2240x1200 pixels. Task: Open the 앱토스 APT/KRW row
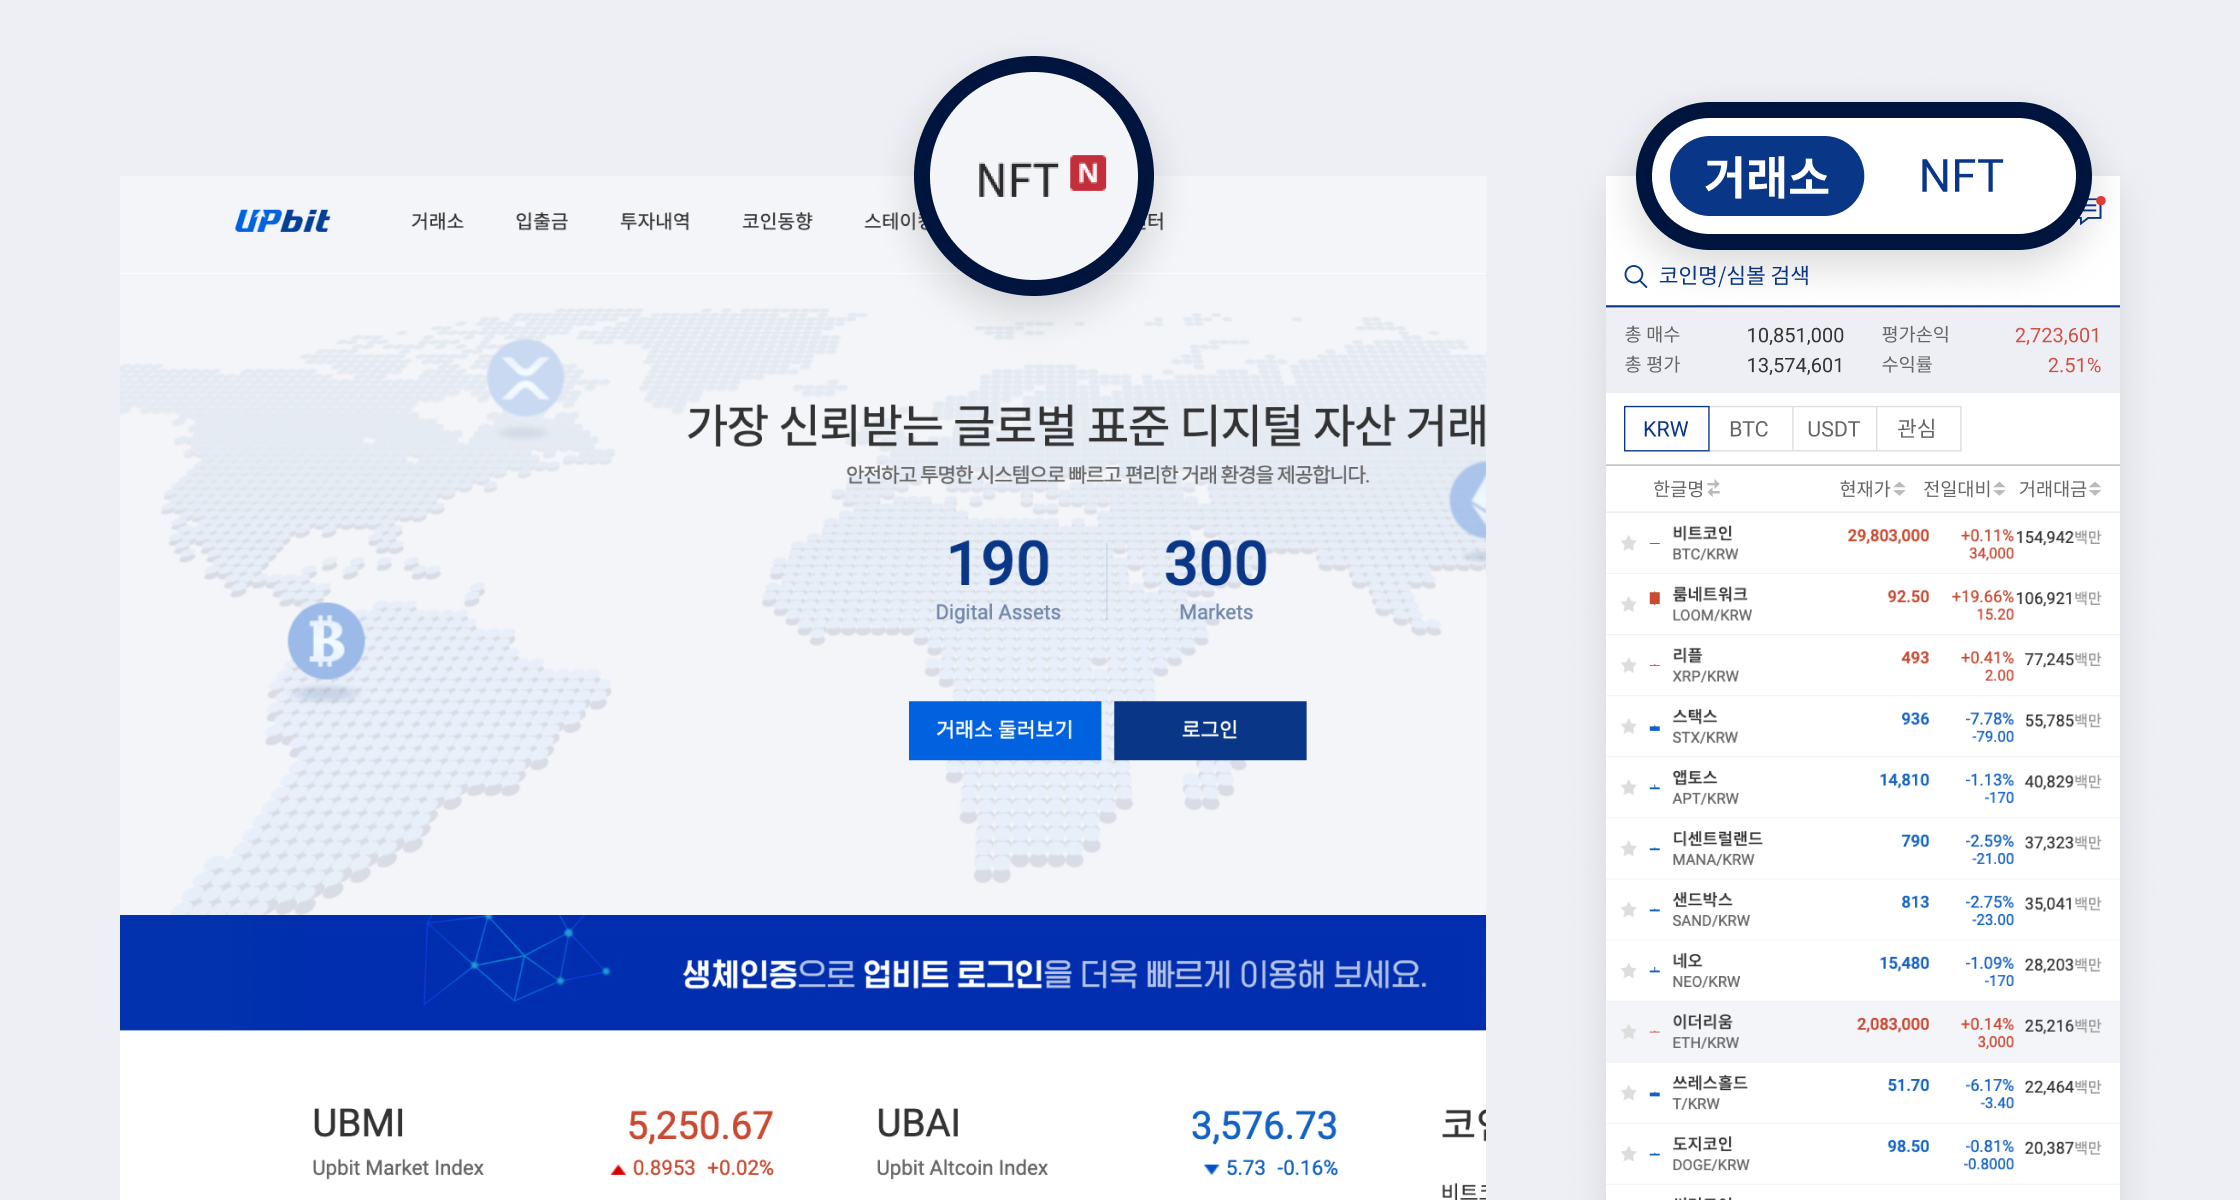(x=1862, y=787)
